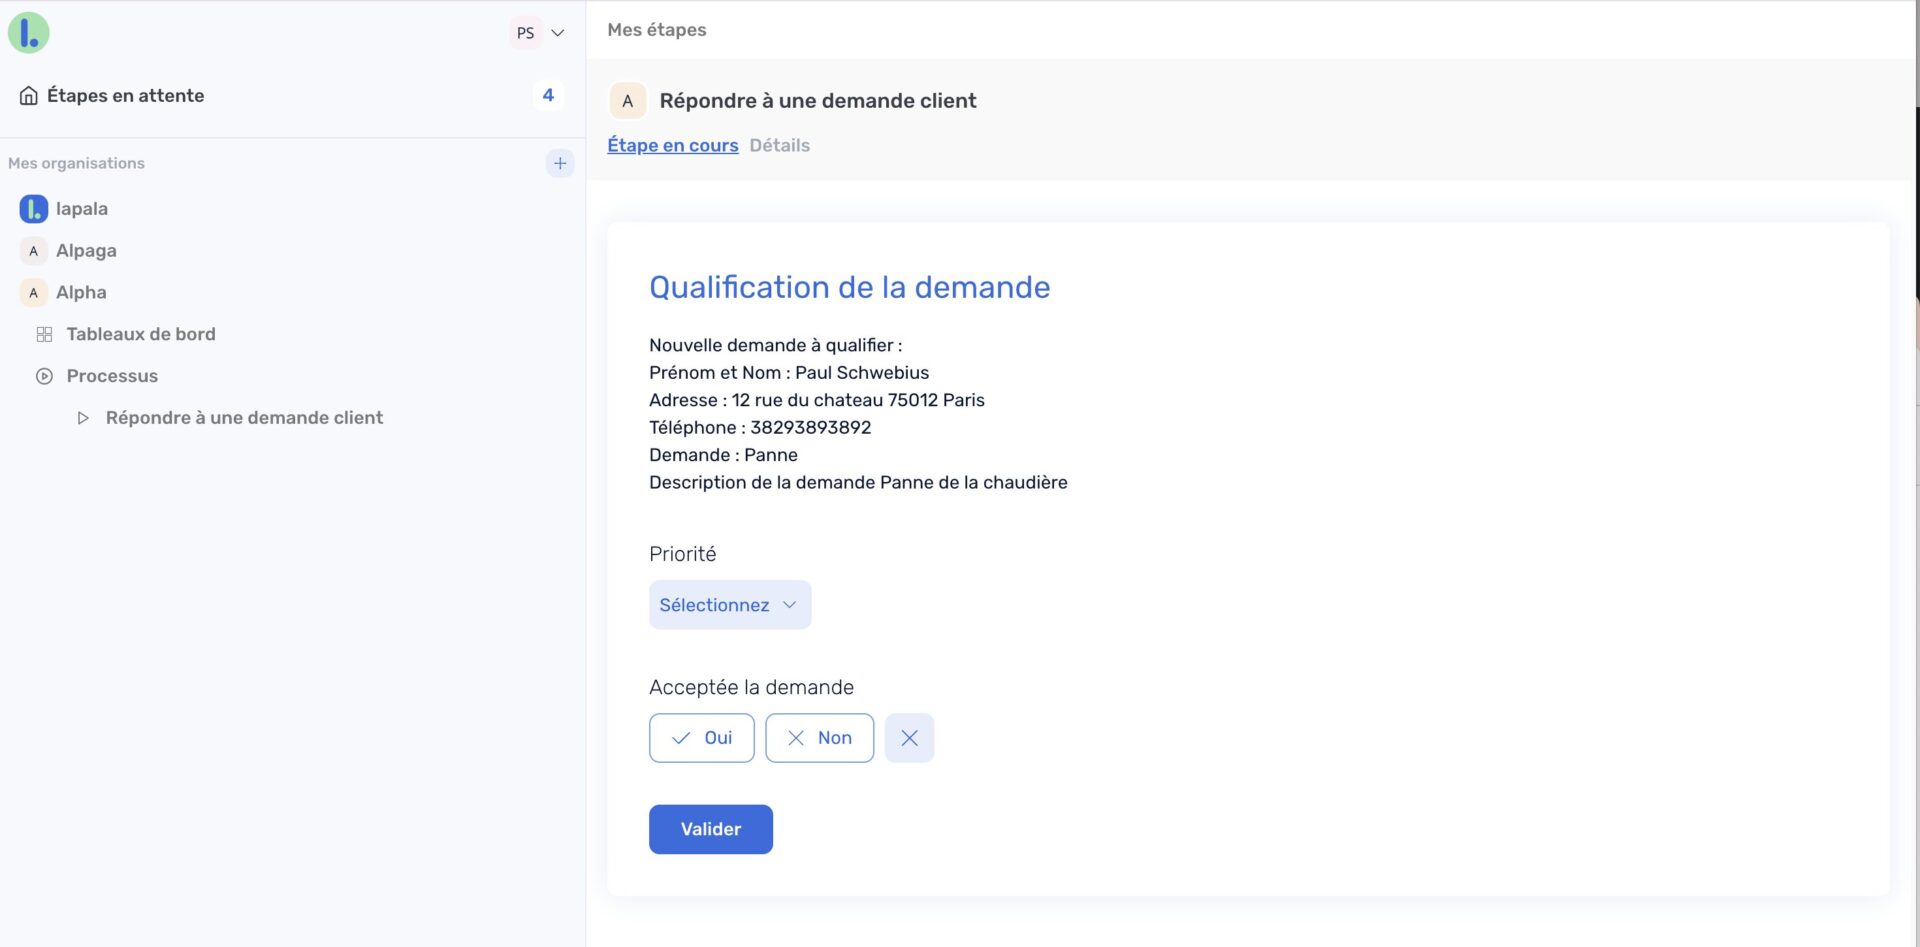Open the Priorité Sélectionnez dropdown
Viewport: 1920px width, 947px height.
[729, 604]
